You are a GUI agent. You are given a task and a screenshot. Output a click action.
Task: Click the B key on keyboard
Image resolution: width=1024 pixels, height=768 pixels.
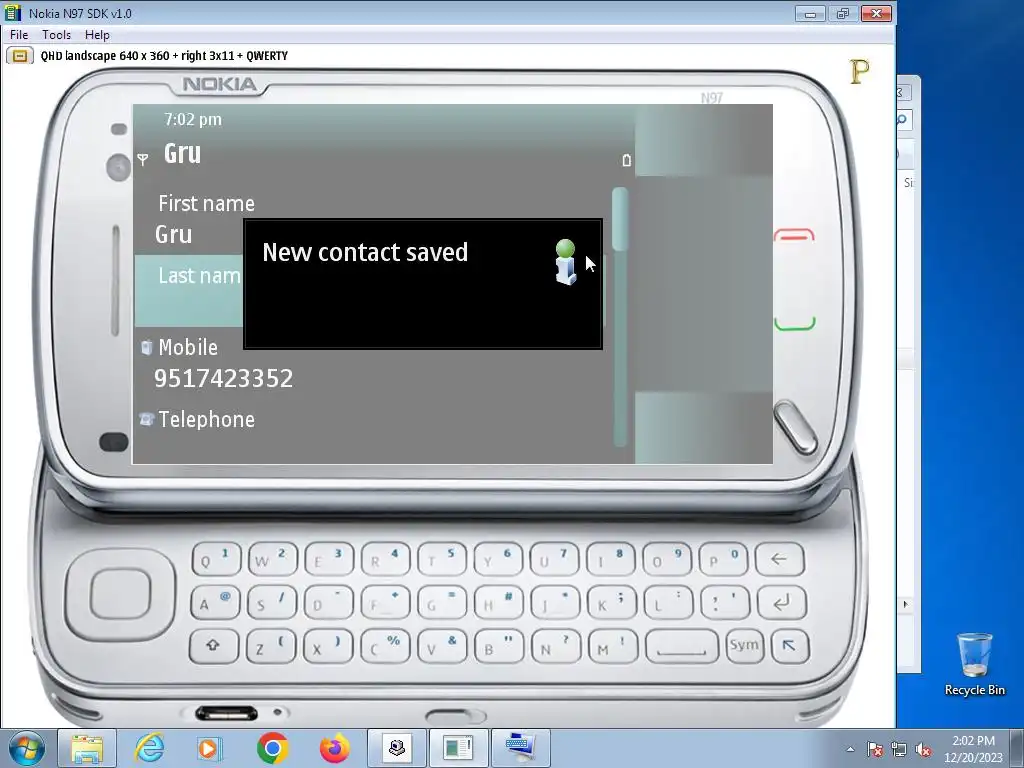click(x=498, y=646)
